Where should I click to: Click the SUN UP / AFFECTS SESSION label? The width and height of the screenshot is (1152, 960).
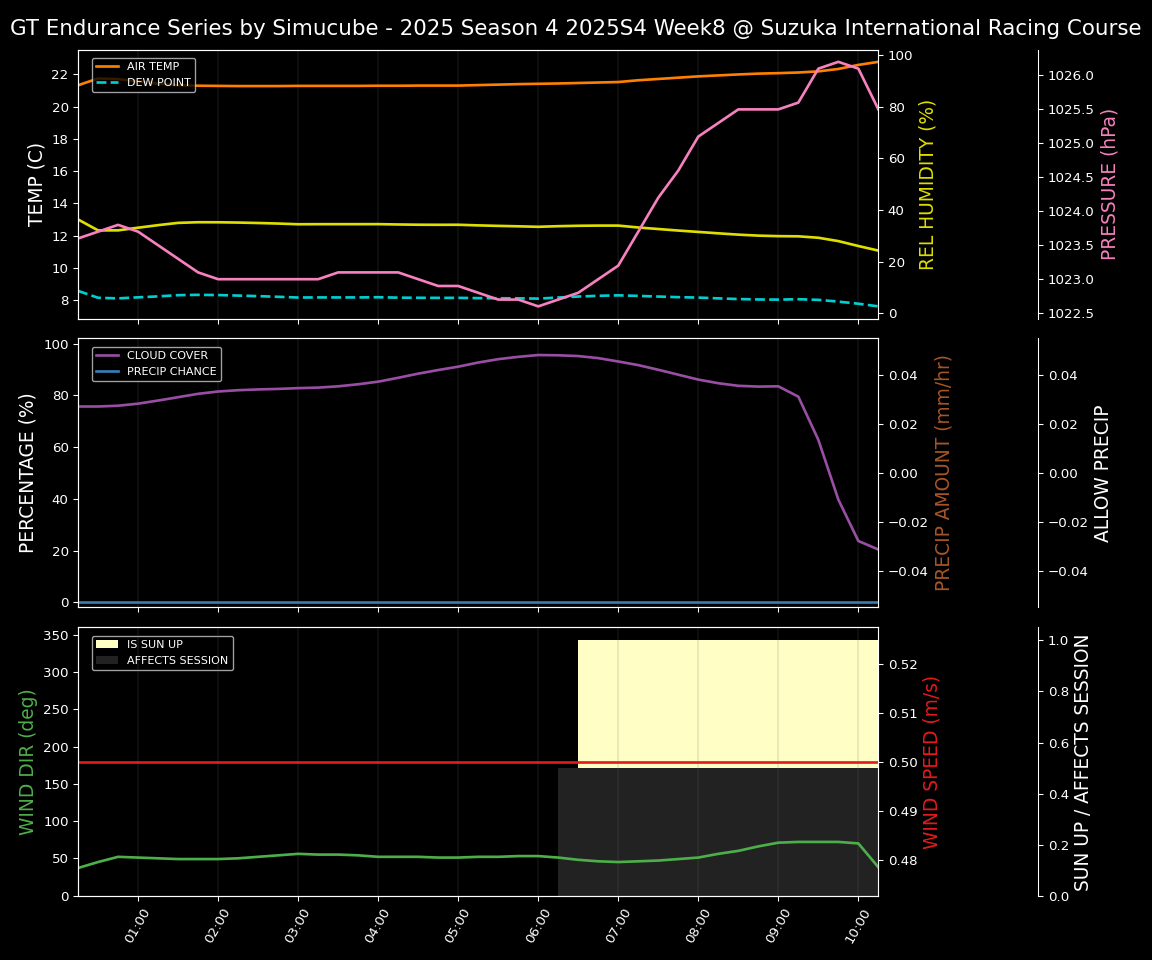pos(1082,761)
